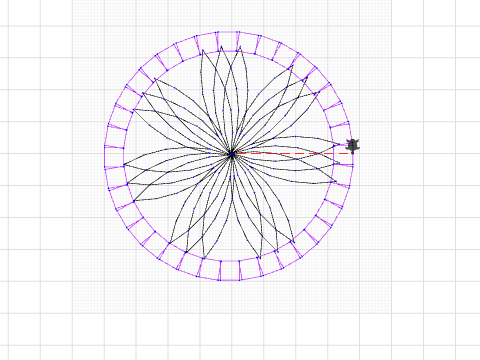Click the empty fine-grid canvas above the flower
The image size is (480, 360).
pyautogui.click(x=232, y=15)
